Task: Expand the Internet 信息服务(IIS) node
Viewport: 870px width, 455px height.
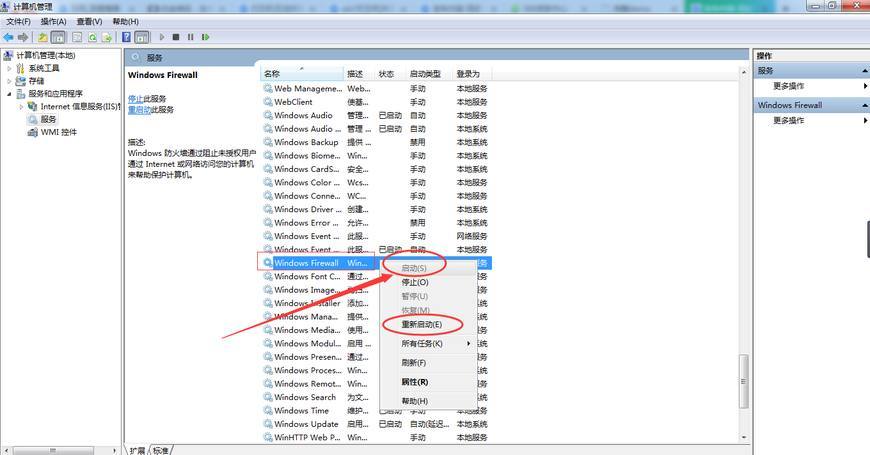Action: (21, 106)
